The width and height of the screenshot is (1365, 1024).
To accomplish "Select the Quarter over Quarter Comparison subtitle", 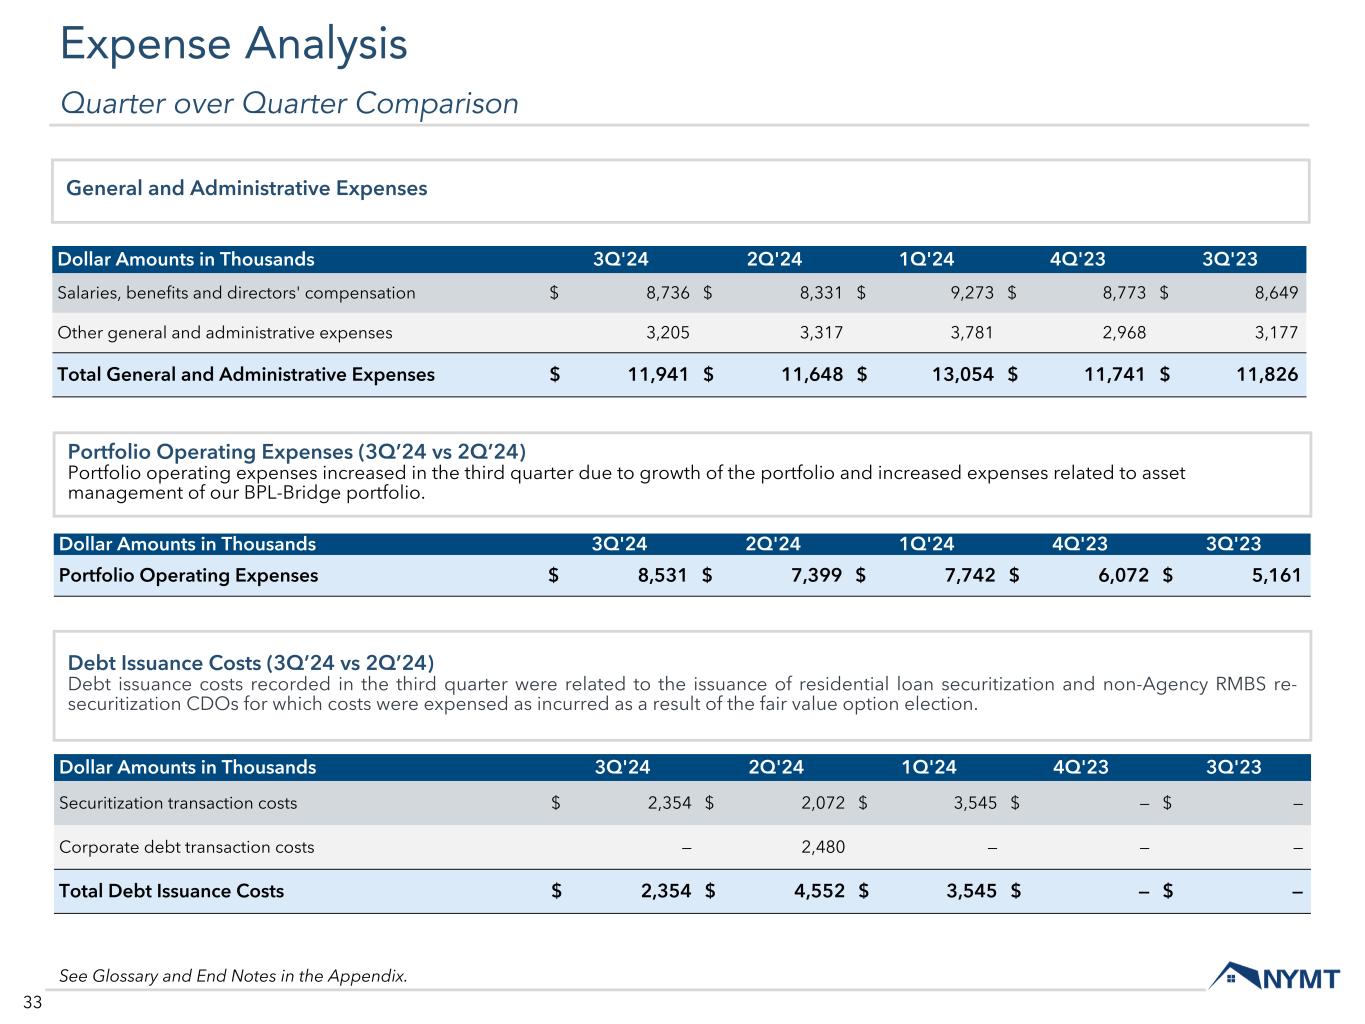I will (289, 103).
